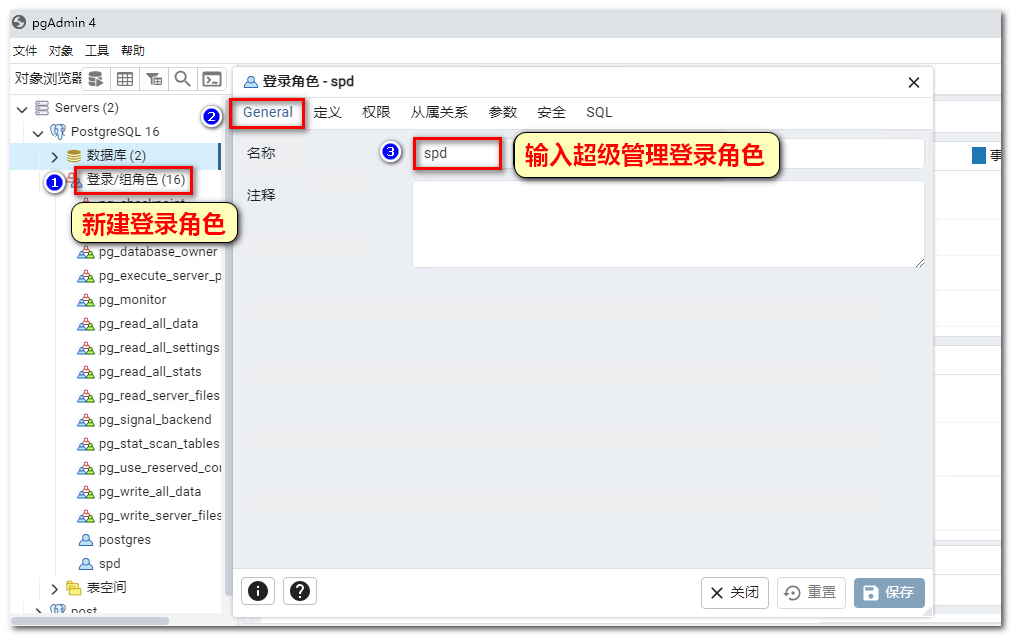Click the help question mark button
The width and height of the screenshot is (1012, 637).
point(300,591)
